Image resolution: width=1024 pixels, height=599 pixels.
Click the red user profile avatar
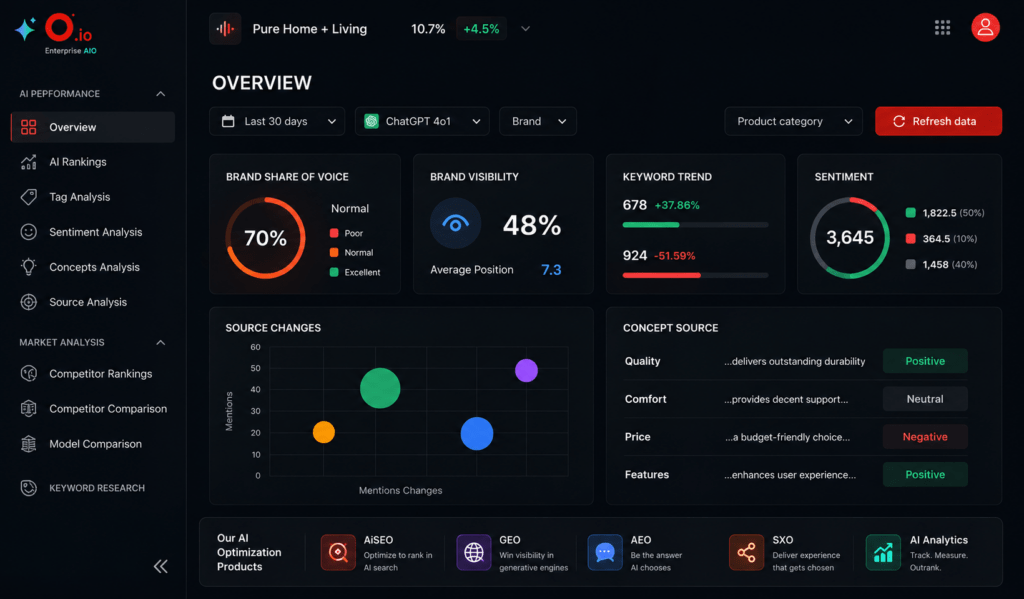click(x=985, y=27)
